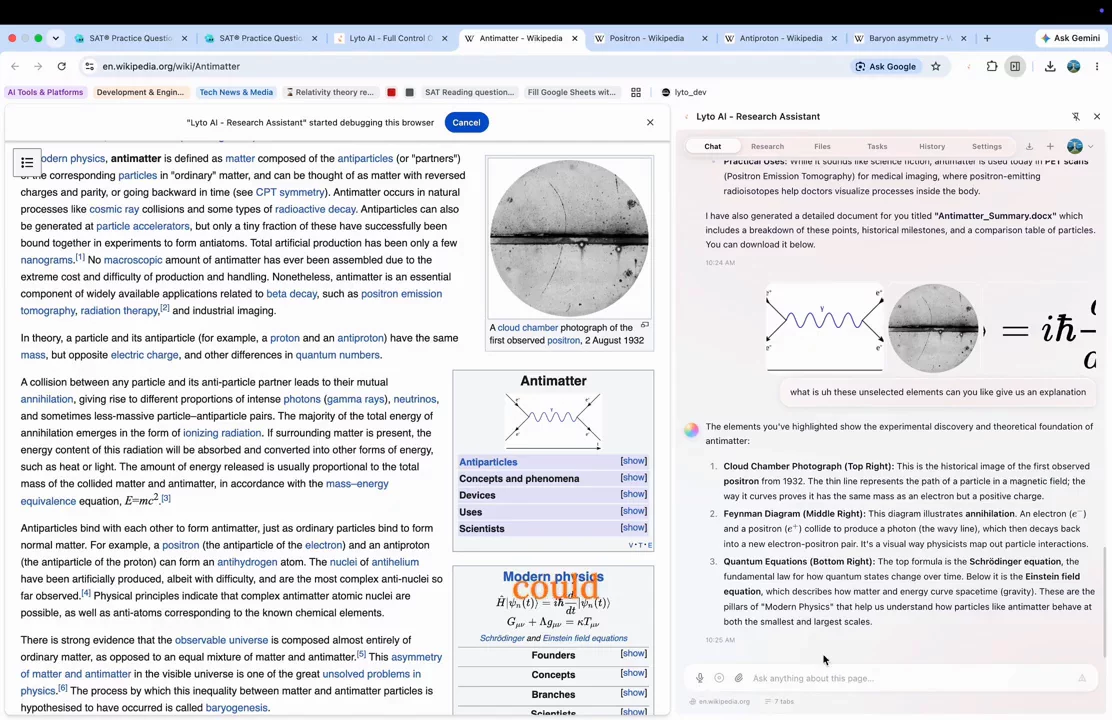Click the download icon in Lyto AI tab row
Image resolution: width=1112 pixels, height=720 pixels.
[x=1029, y=146]
